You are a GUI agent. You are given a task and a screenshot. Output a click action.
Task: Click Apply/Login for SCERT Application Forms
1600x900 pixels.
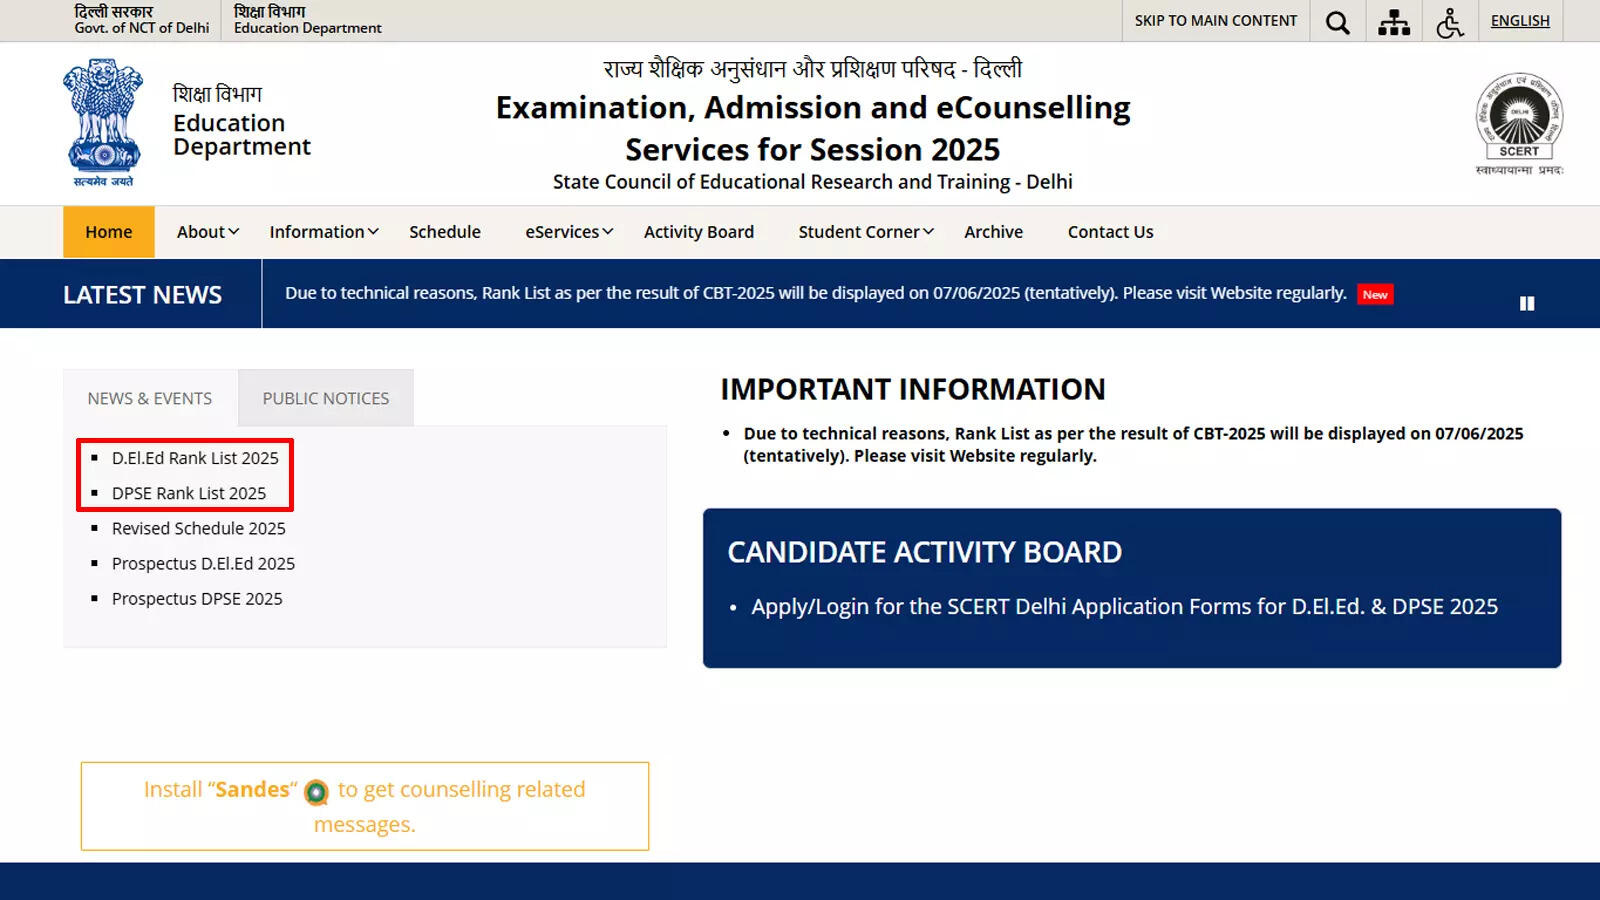(x=1125, y=606)
